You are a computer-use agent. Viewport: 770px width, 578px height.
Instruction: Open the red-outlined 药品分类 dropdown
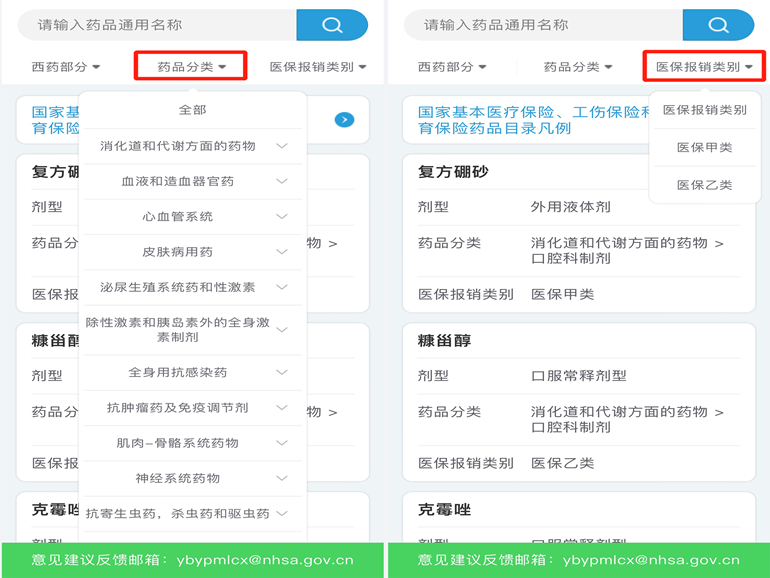click(191, 67)
